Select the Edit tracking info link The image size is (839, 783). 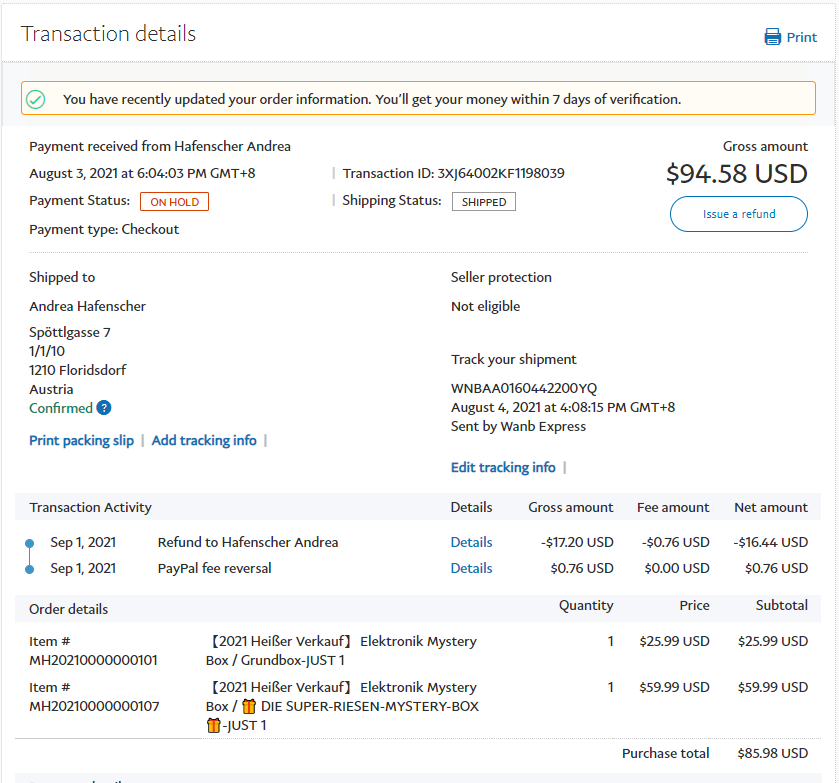click(503, 467)
